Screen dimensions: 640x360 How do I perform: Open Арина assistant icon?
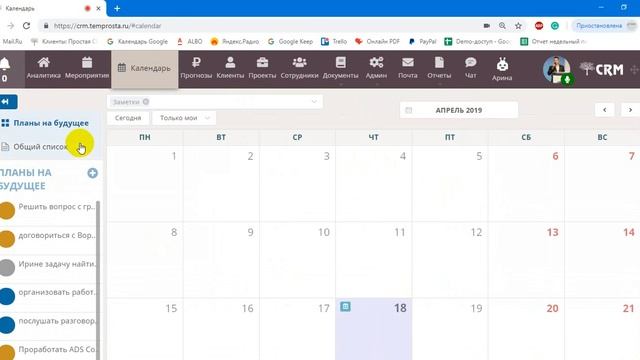[x=502, y=69]
